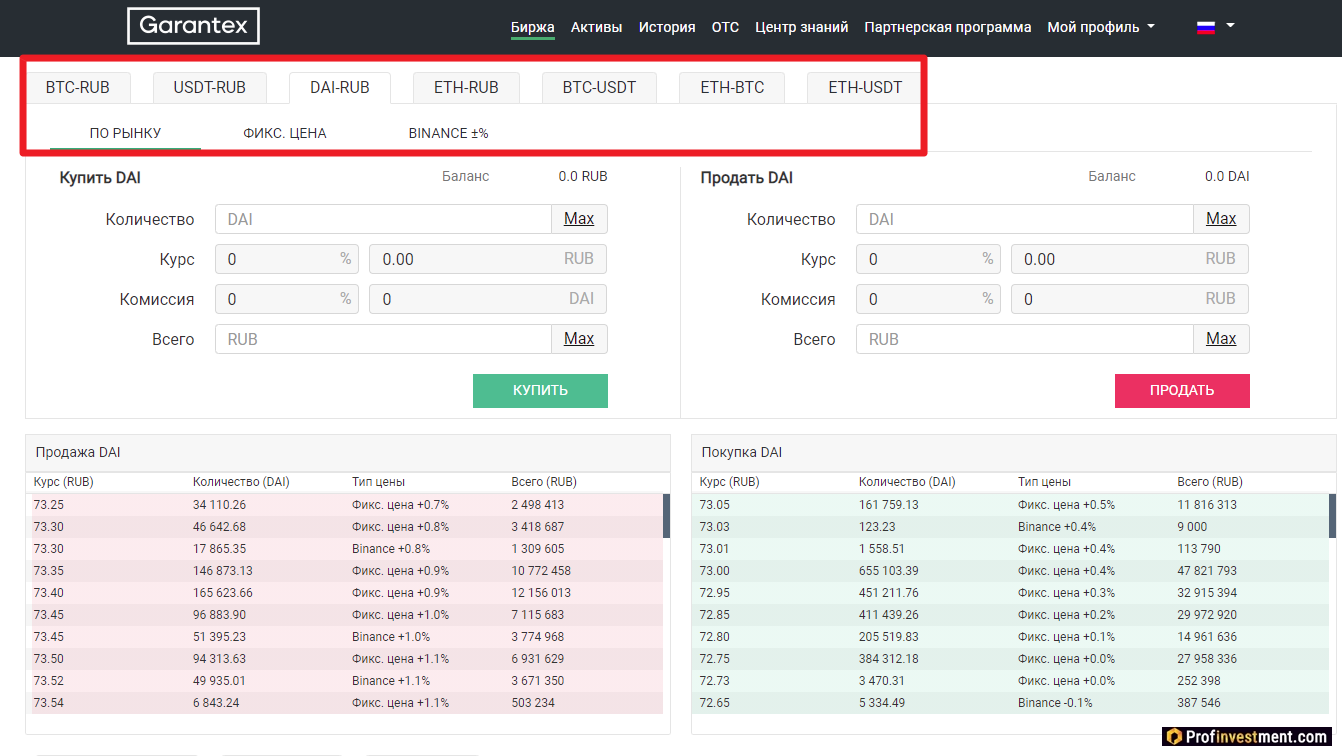The image size is (1342, 756).
Task: Switch to the ETH-USDT pair tab
Action: (x=865, y=87)
